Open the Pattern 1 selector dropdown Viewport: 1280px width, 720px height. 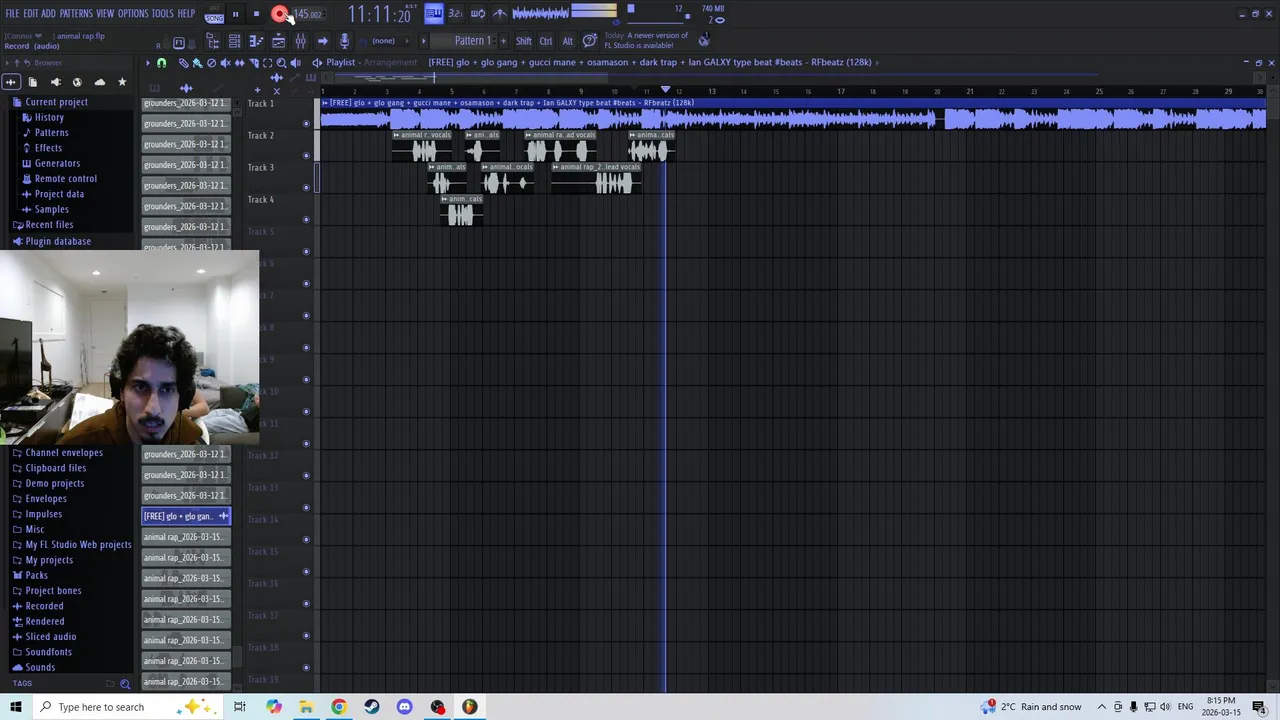[x=471, y=41]
